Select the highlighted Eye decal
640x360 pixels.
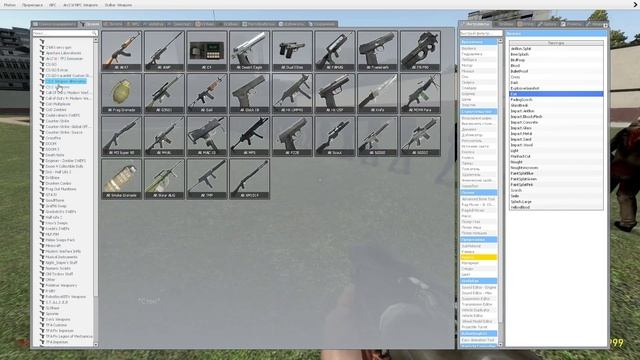click(x=556, y=94)
